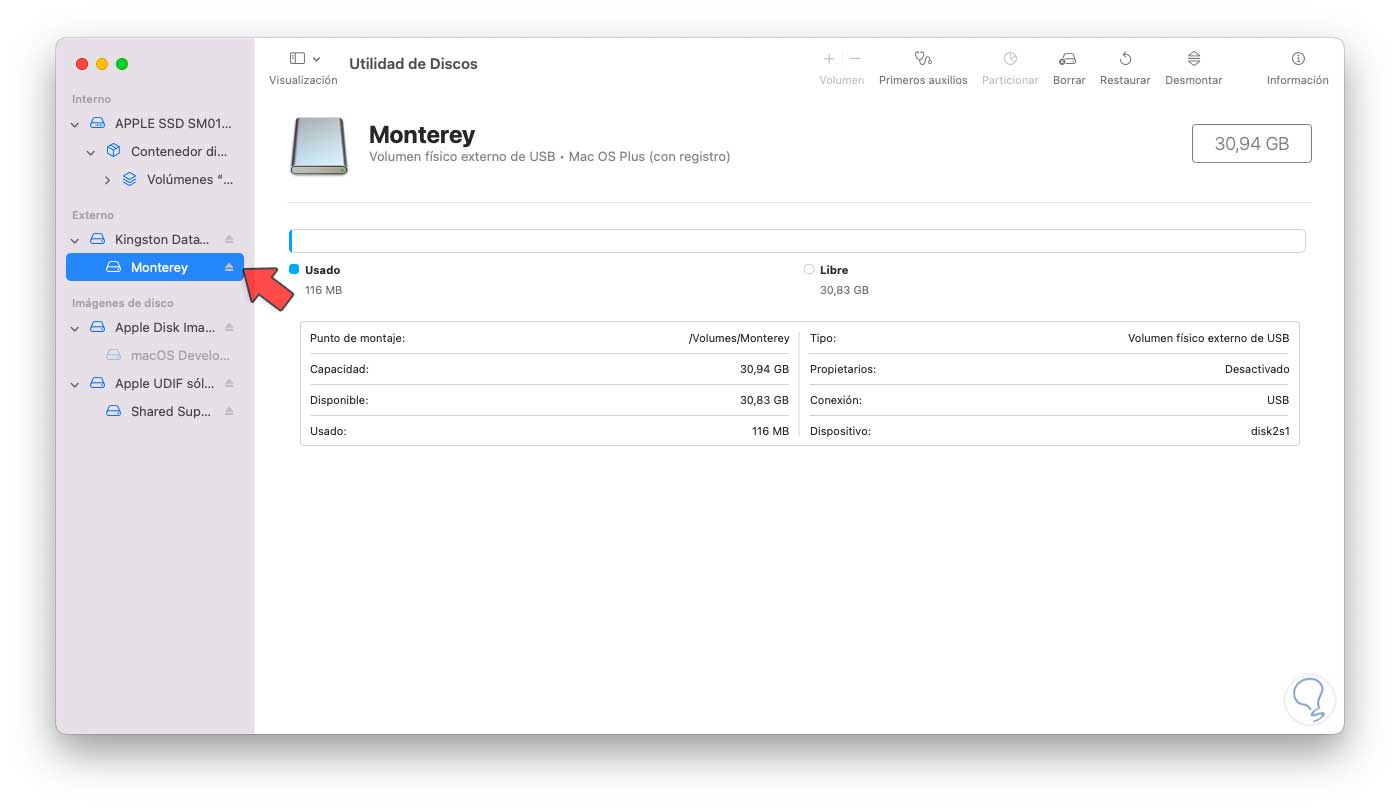Collapse the Contenedor disk container
The width and height of the screenshot is (1400, 808).
pos(91,152)
